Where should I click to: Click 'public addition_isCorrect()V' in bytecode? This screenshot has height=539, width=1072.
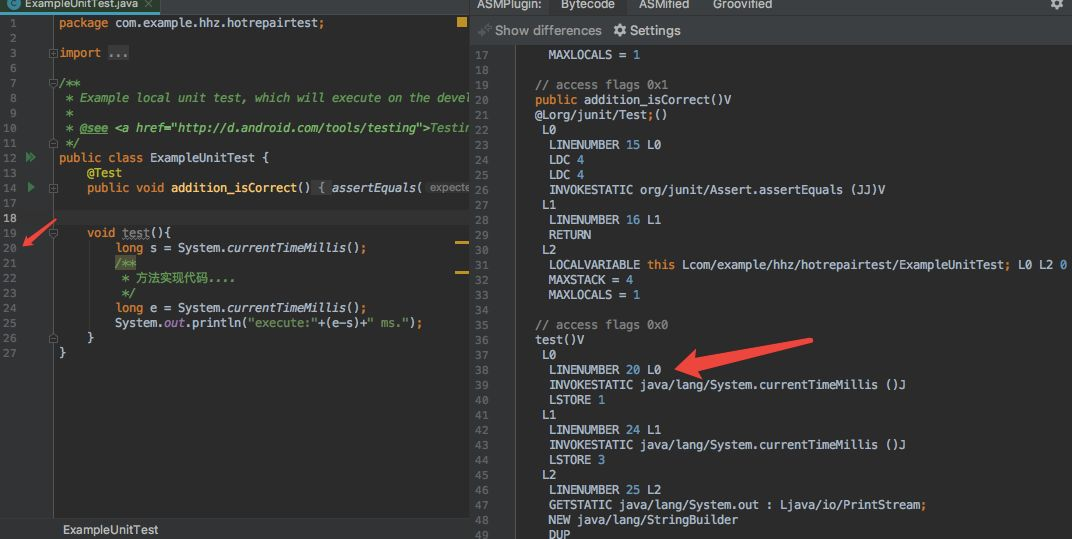pos(633,99)
